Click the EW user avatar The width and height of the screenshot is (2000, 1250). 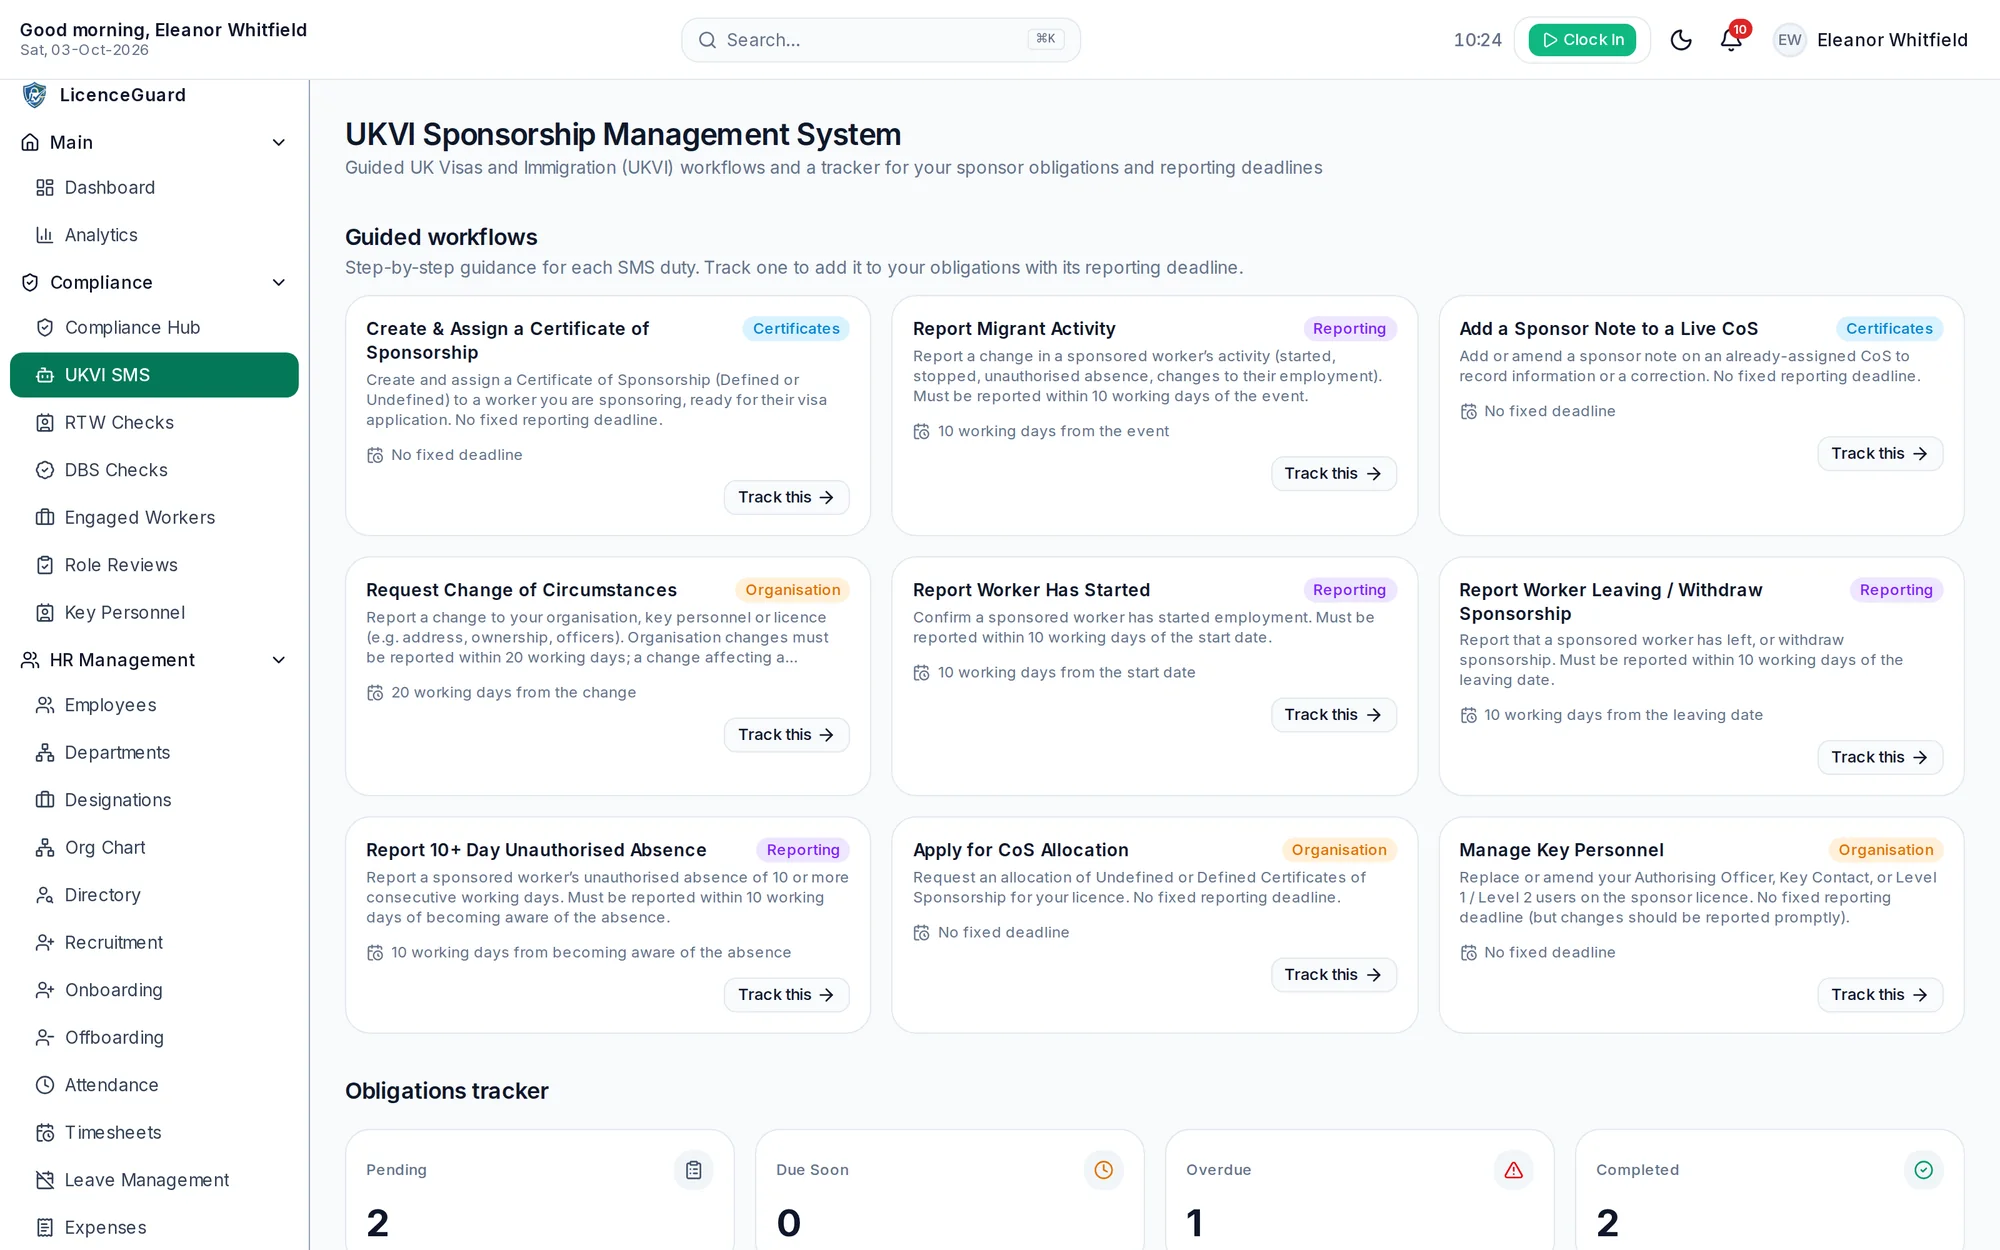(x=1789, y=40)
